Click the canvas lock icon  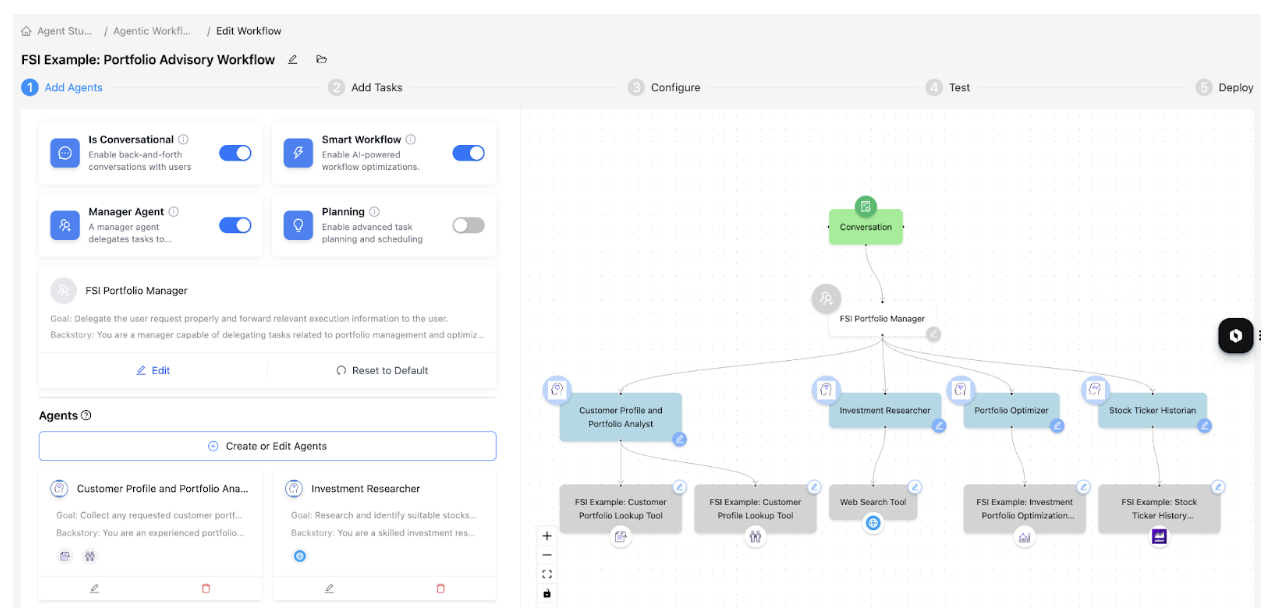point(547,593)
